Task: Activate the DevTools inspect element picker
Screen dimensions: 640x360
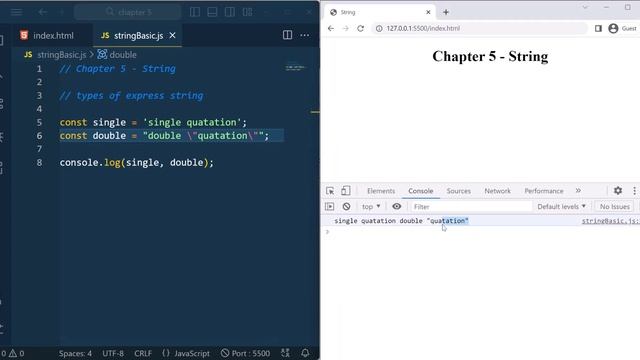Action: tap(330, 191)
